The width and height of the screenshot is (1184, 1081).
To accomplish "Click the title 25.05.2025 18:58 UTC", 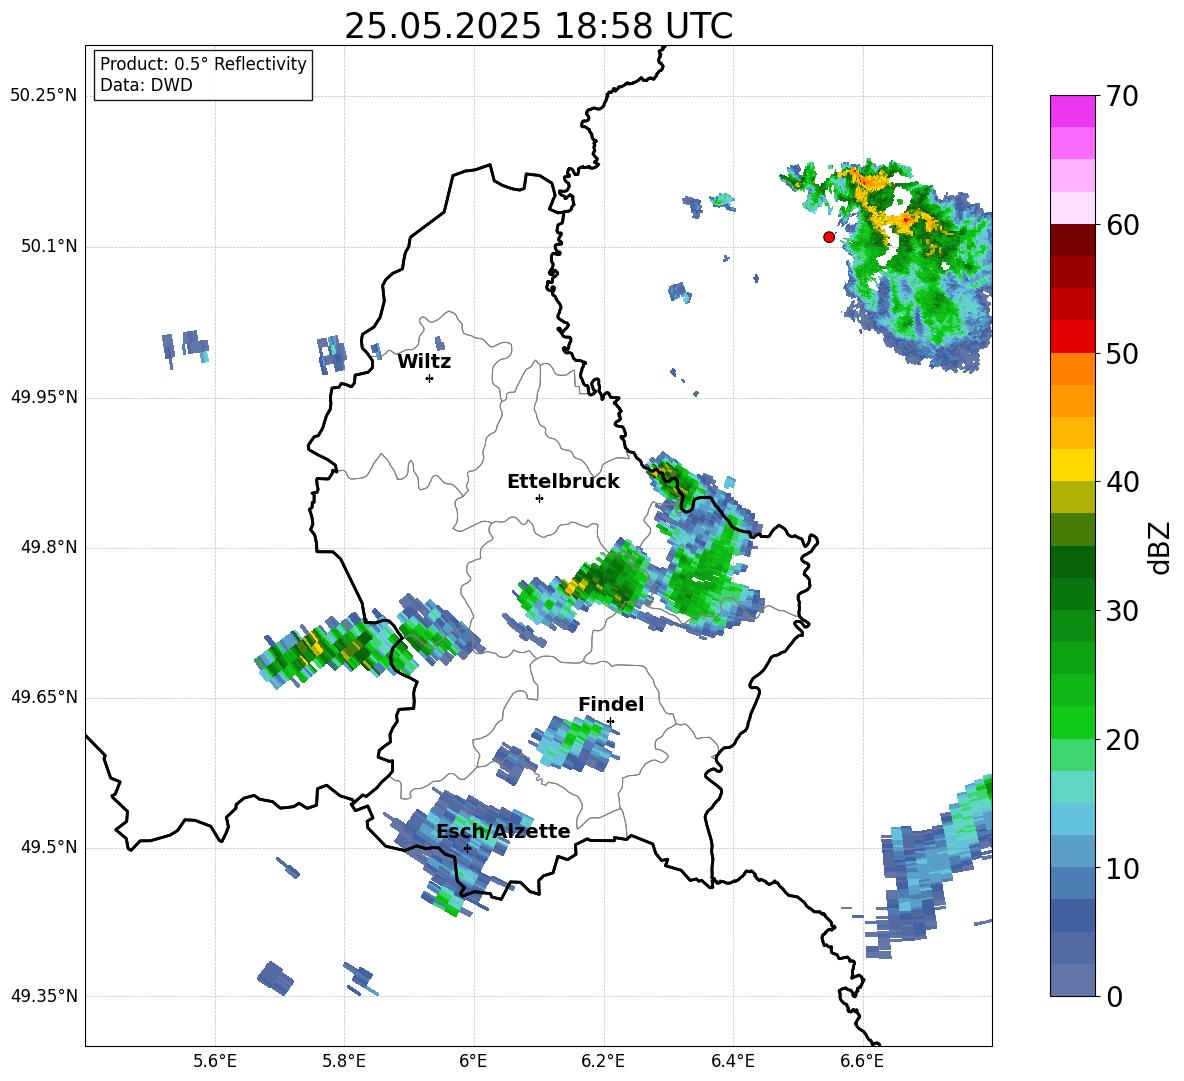I will coord(538,26).
